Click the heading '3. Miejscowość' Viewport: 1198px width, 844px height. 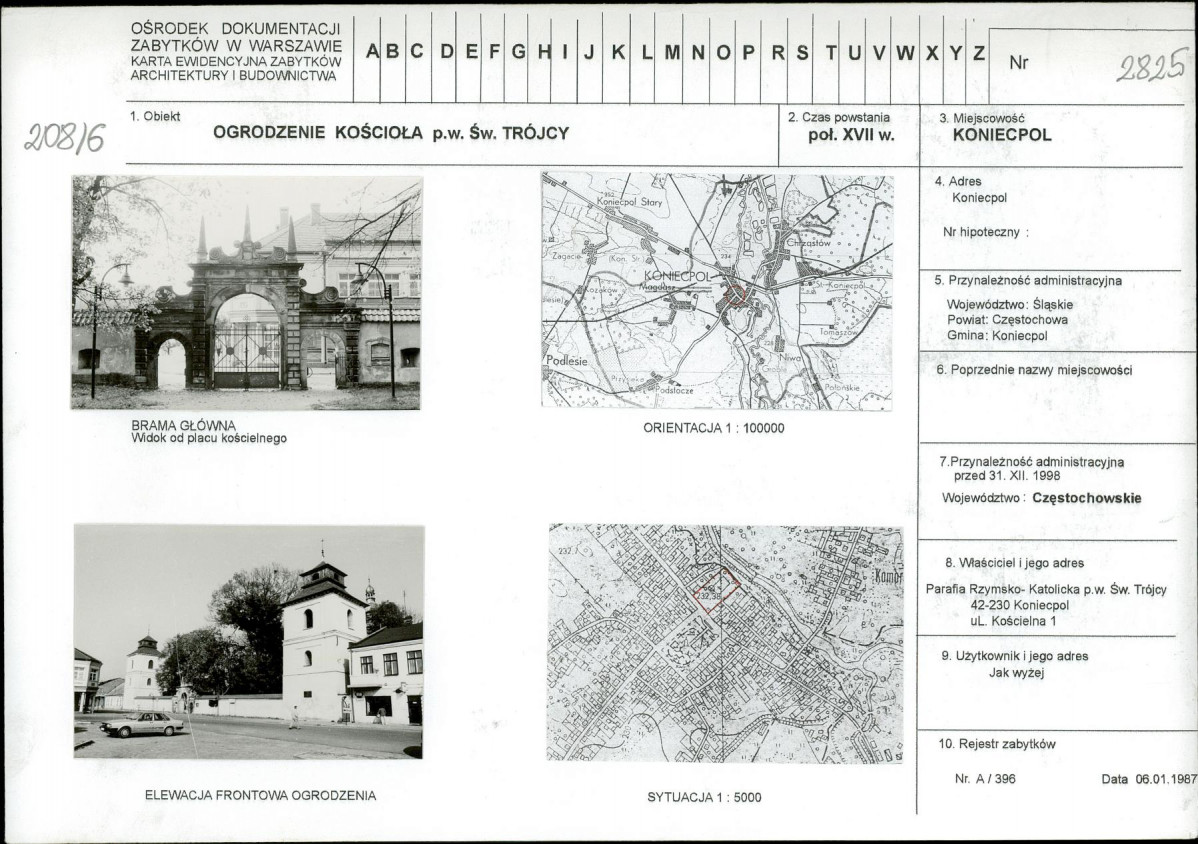pos(982,118)
